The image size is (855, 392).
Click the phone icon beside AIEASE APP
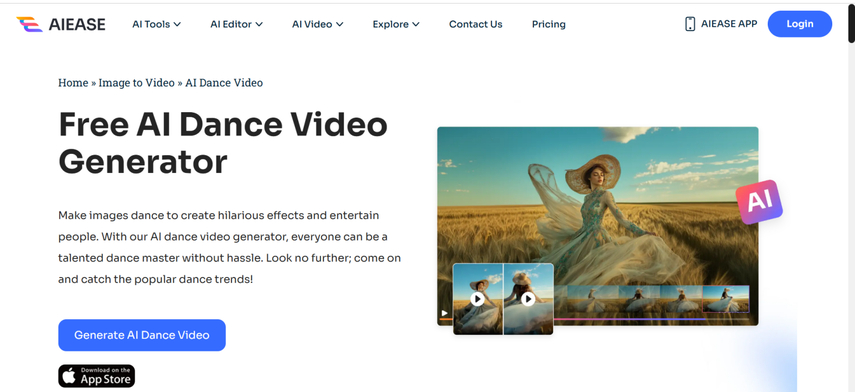690,24
